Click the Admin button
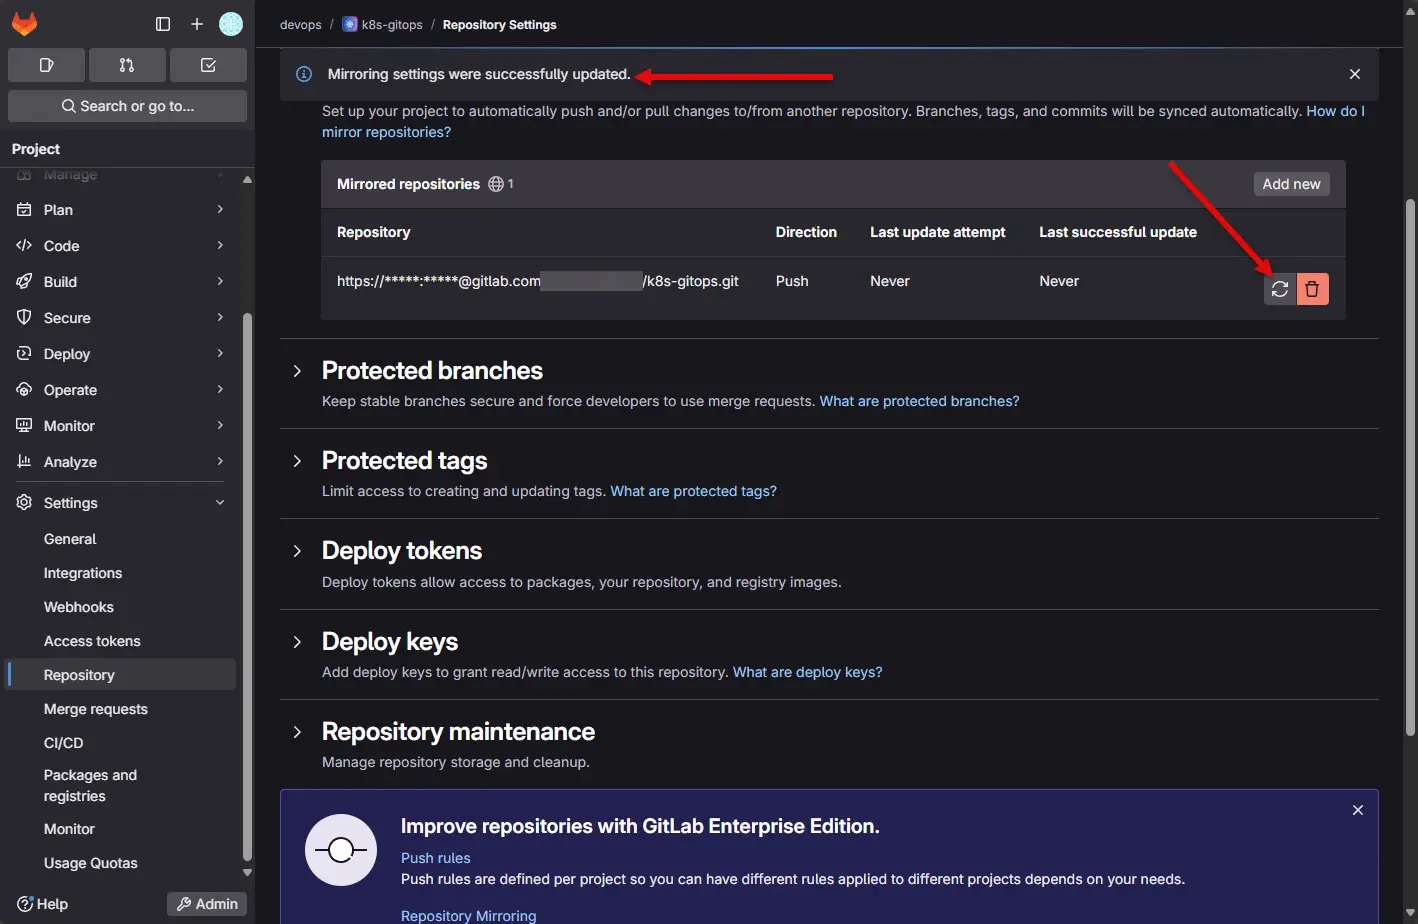Screen dimensions: 1418x924 pyautogui.click(x=207, y=904)
